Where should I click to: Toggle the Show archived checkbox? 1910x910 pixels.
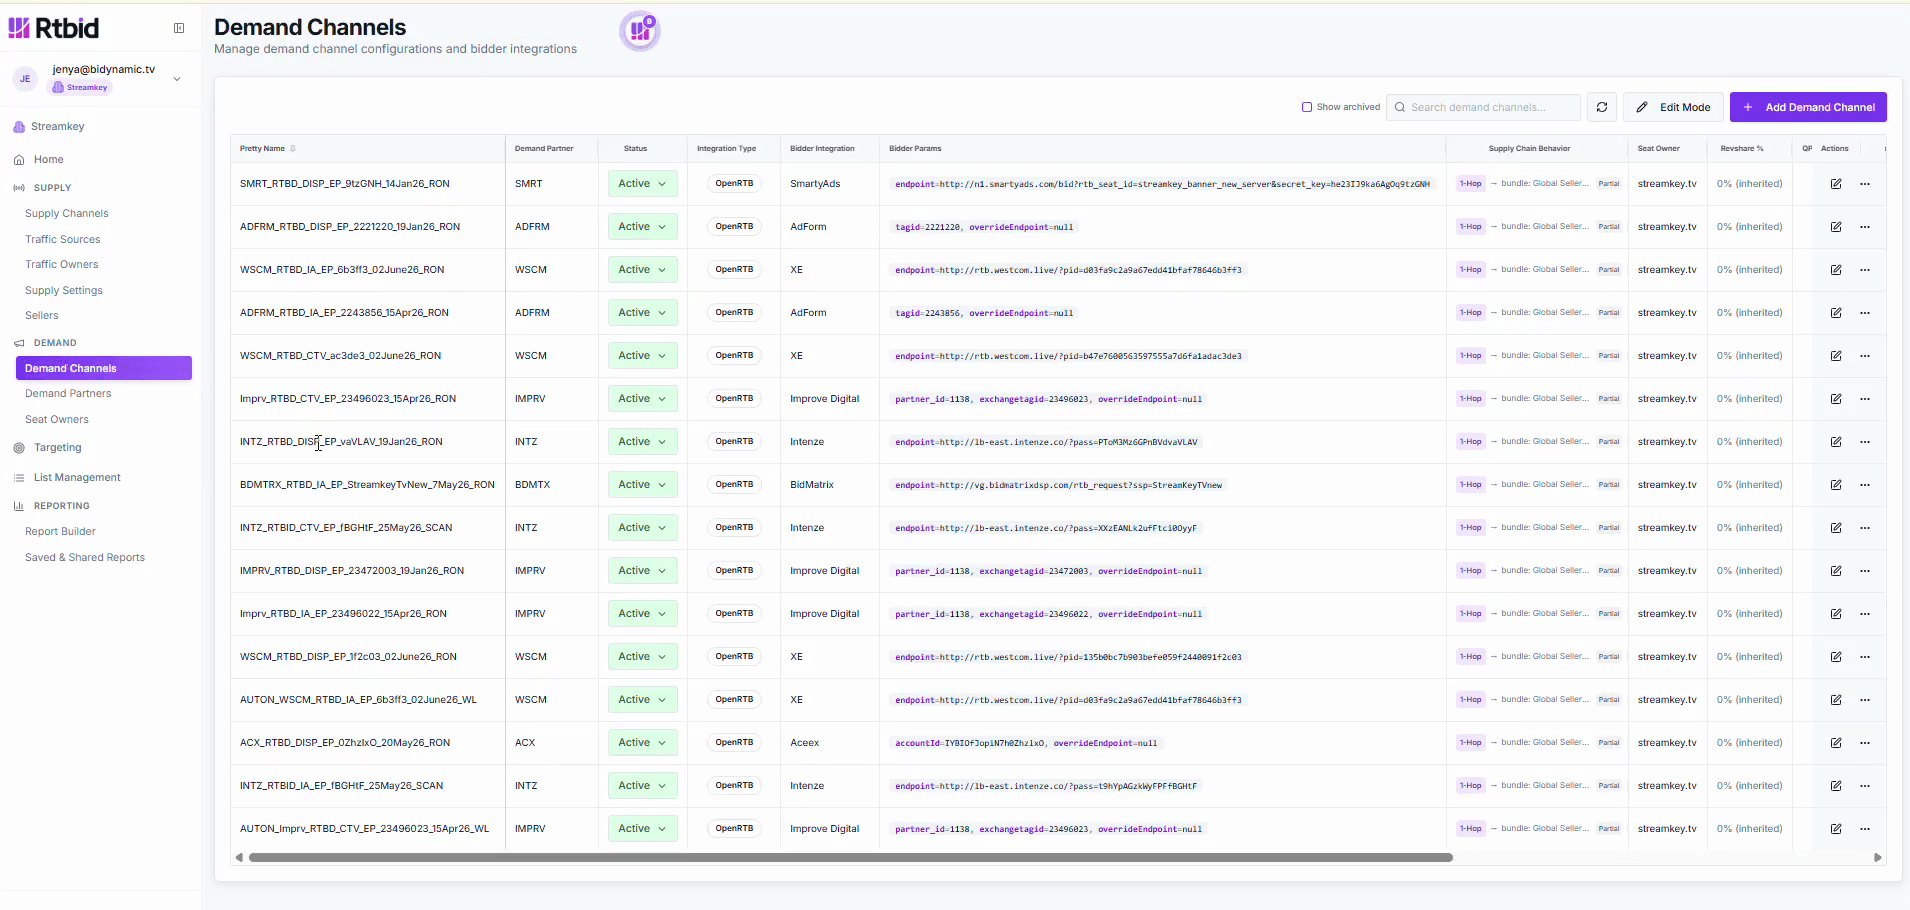1307,107
